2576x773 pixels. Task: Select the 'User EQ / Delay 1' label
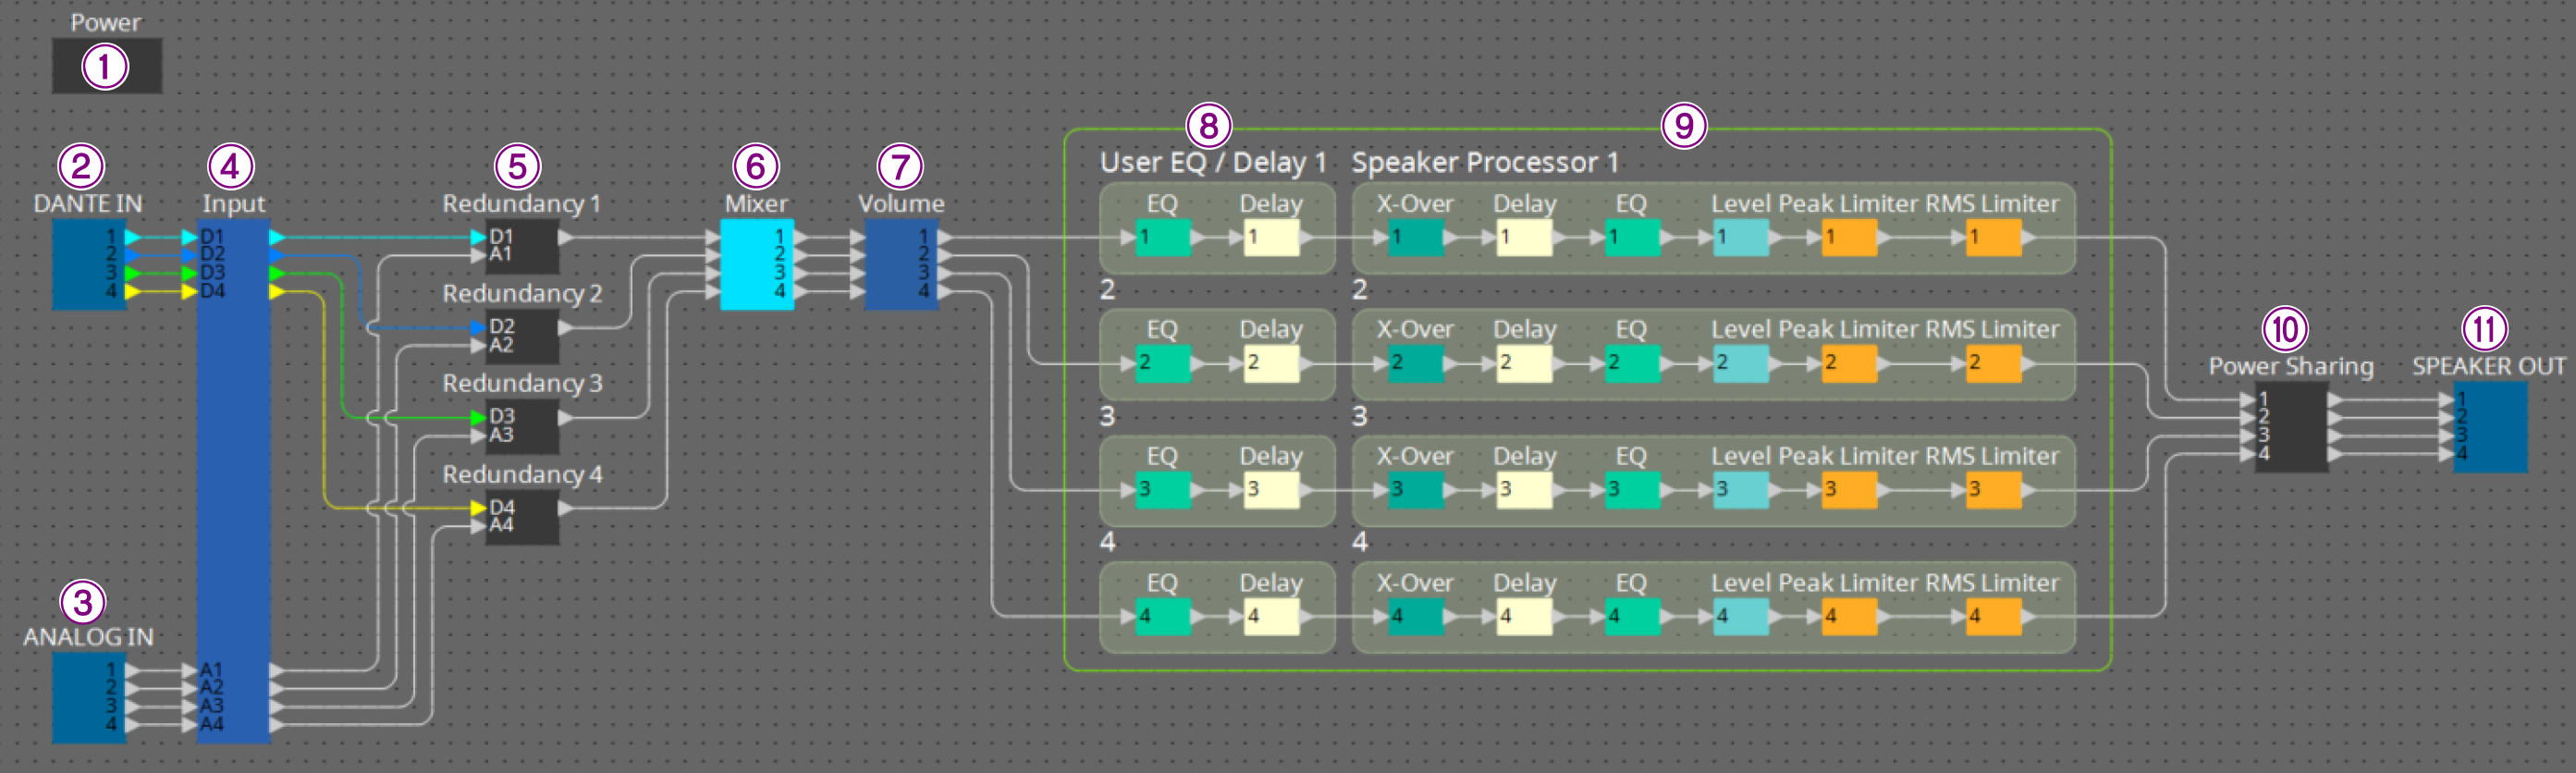[x=1213, y=162]
